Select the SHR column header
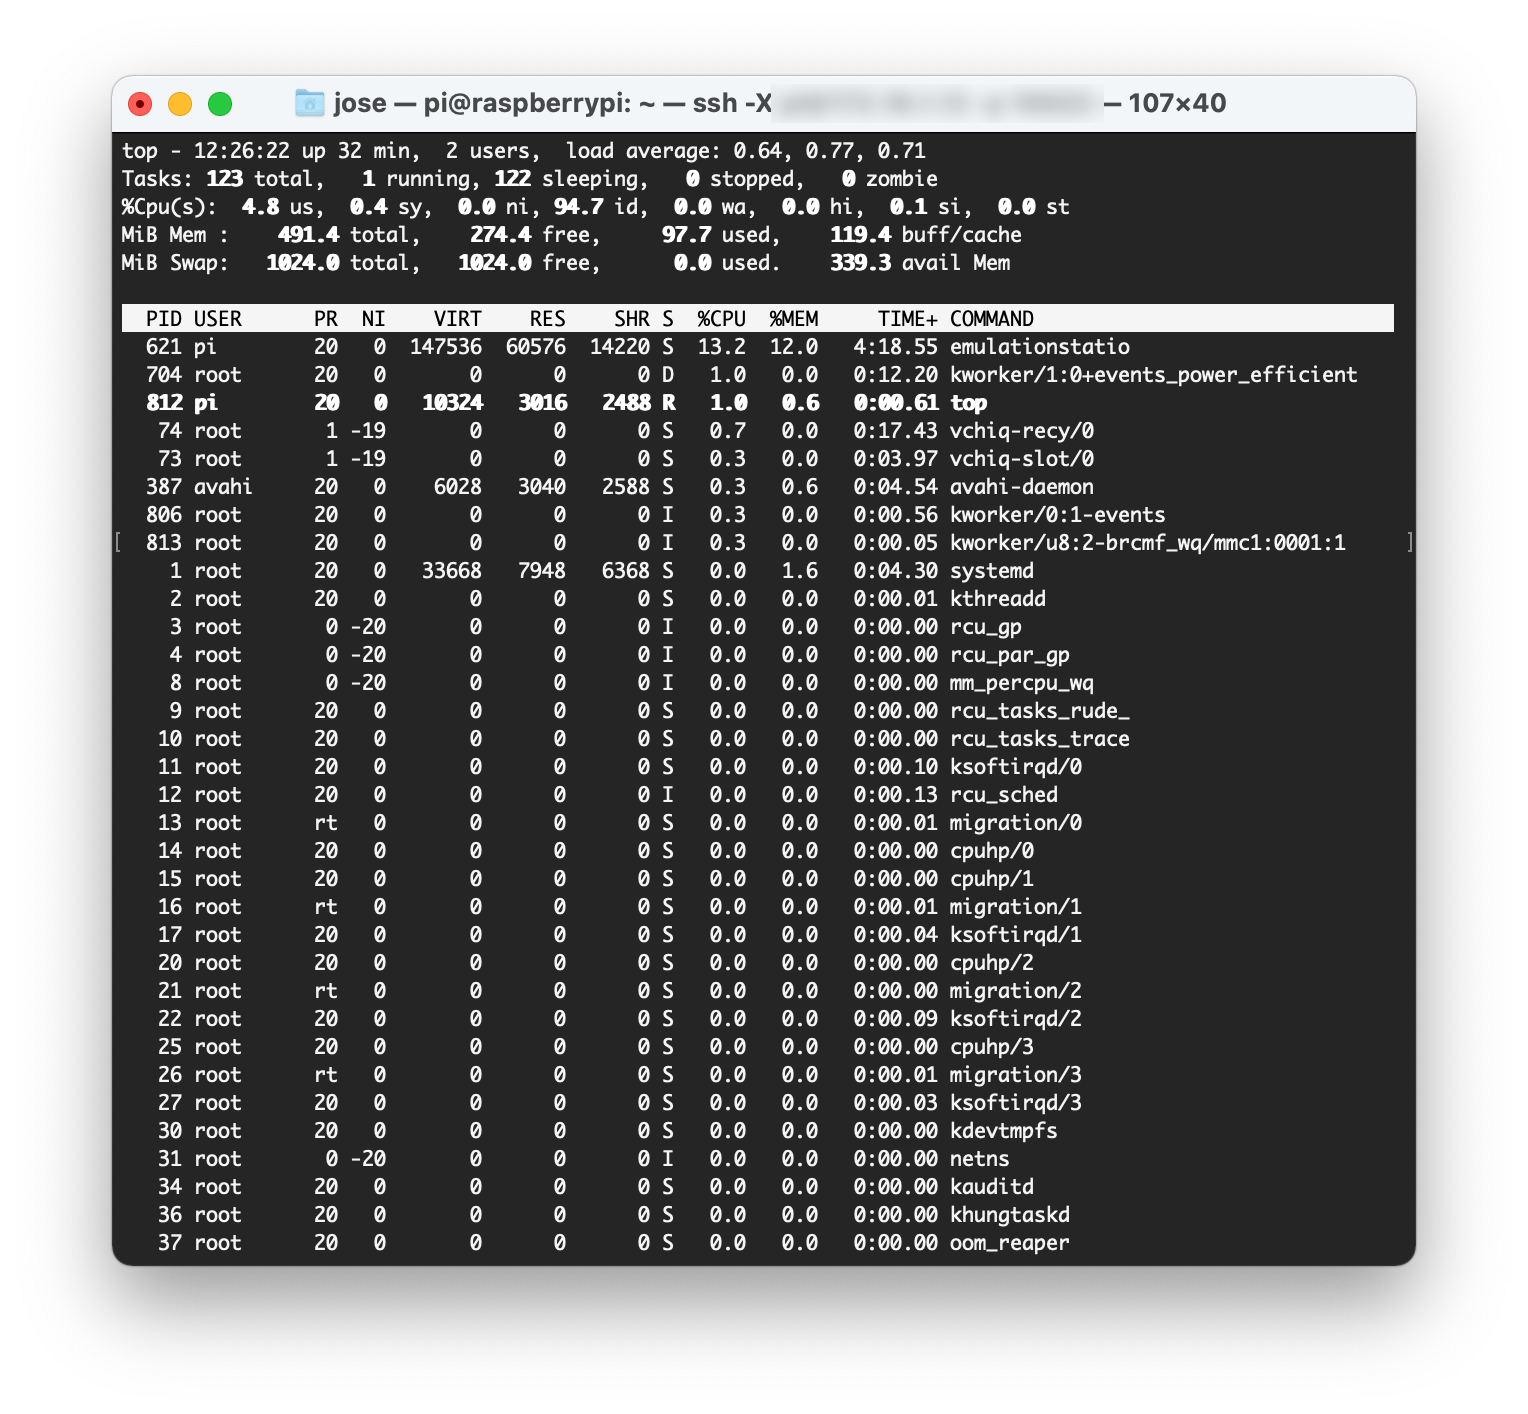Viewport: 1528px width, 1414px height. pos(632,319)
